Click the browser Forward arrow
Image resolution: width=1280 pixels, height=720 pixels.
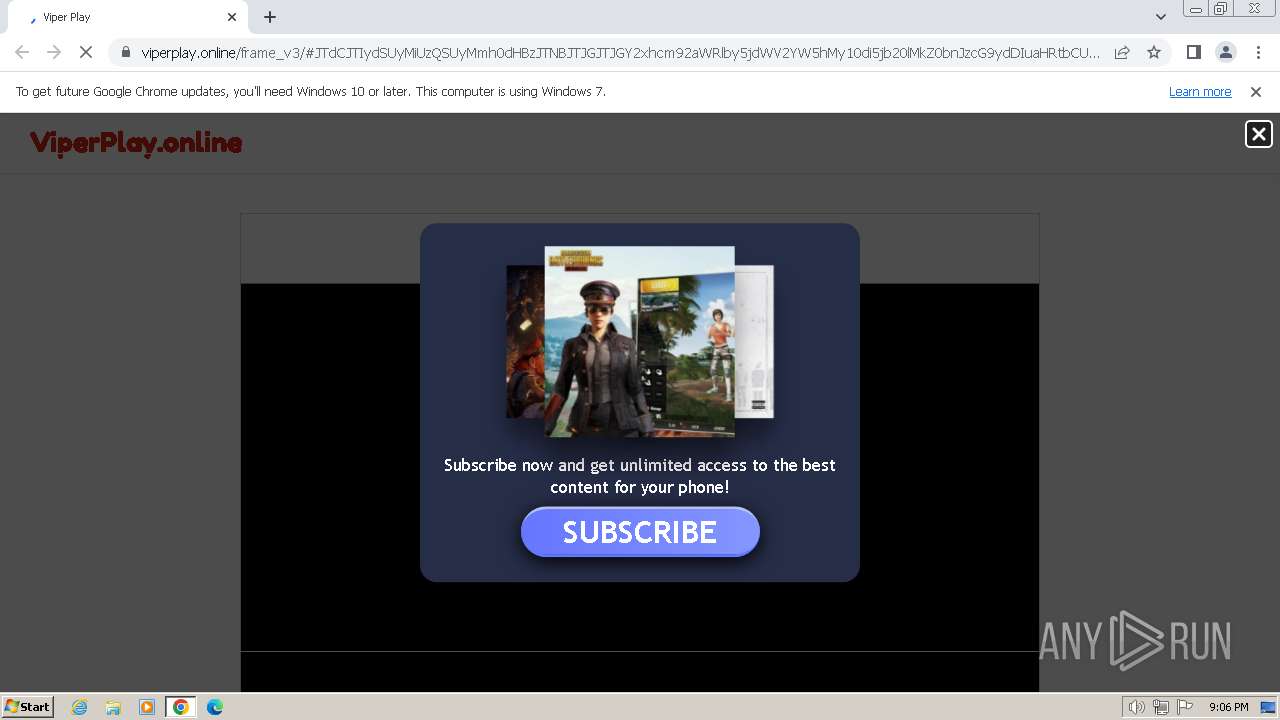54,52
